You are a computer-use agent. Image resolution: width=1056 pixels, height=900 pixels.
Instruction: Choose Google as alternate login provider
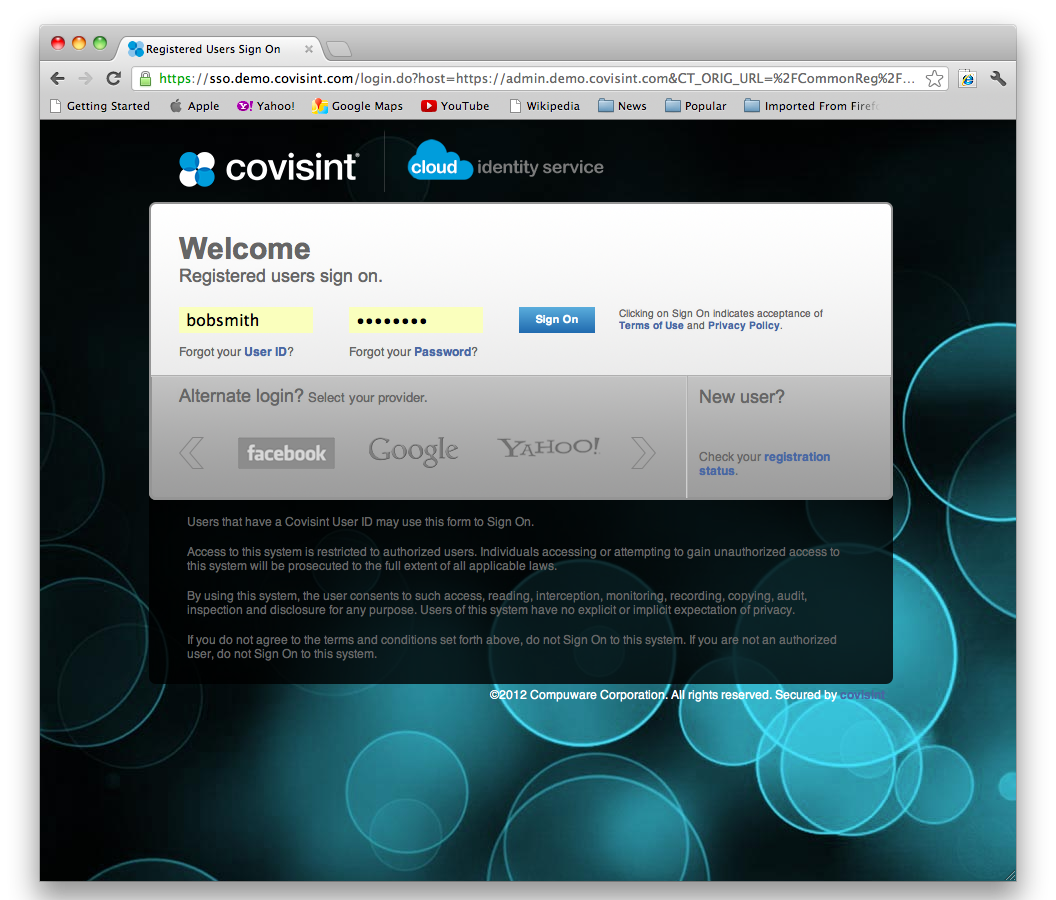(x=413, y=451)
